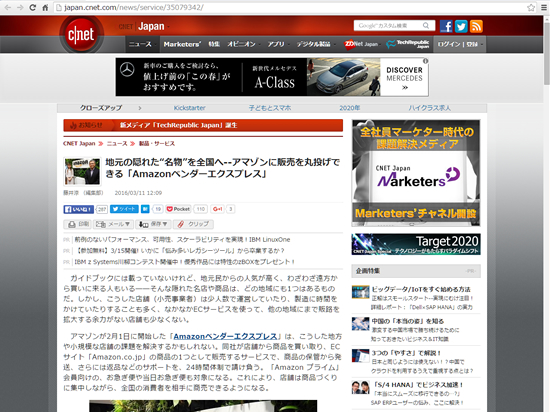Open ビッグデータ/IoTをすぐ始める方法 link
The width and height of the screenshot is (550, 412).
(x=421, y=289)
